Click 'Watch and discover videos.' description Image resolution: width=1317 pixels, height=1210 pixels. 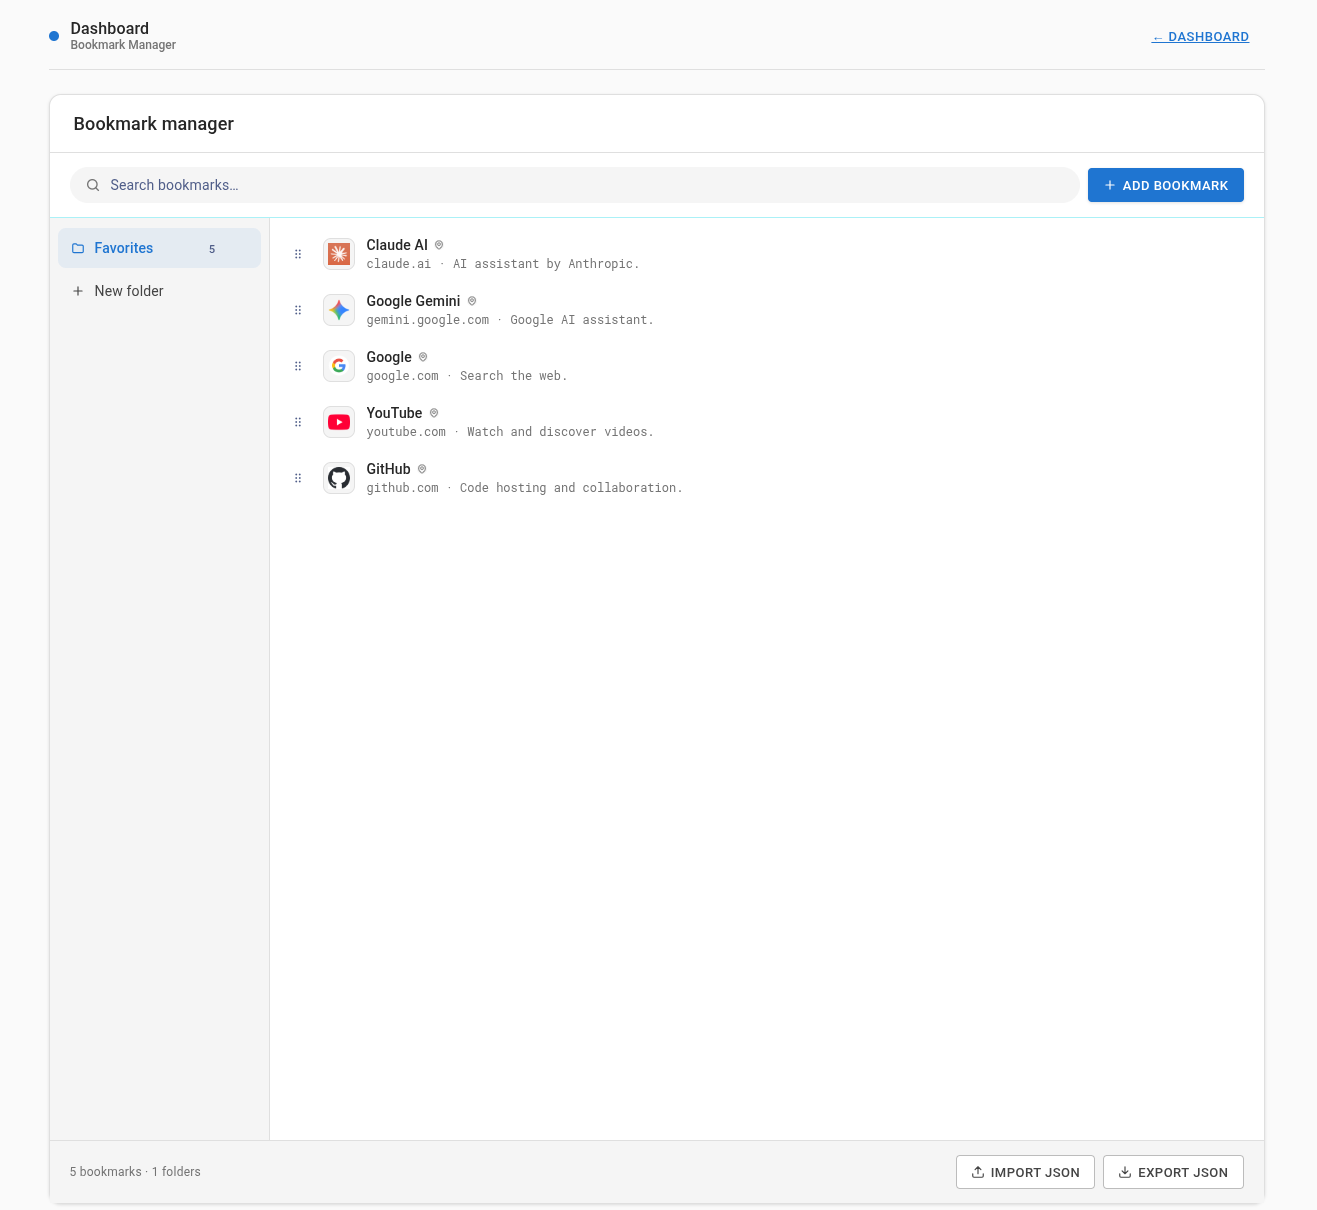tap(560, 432)
